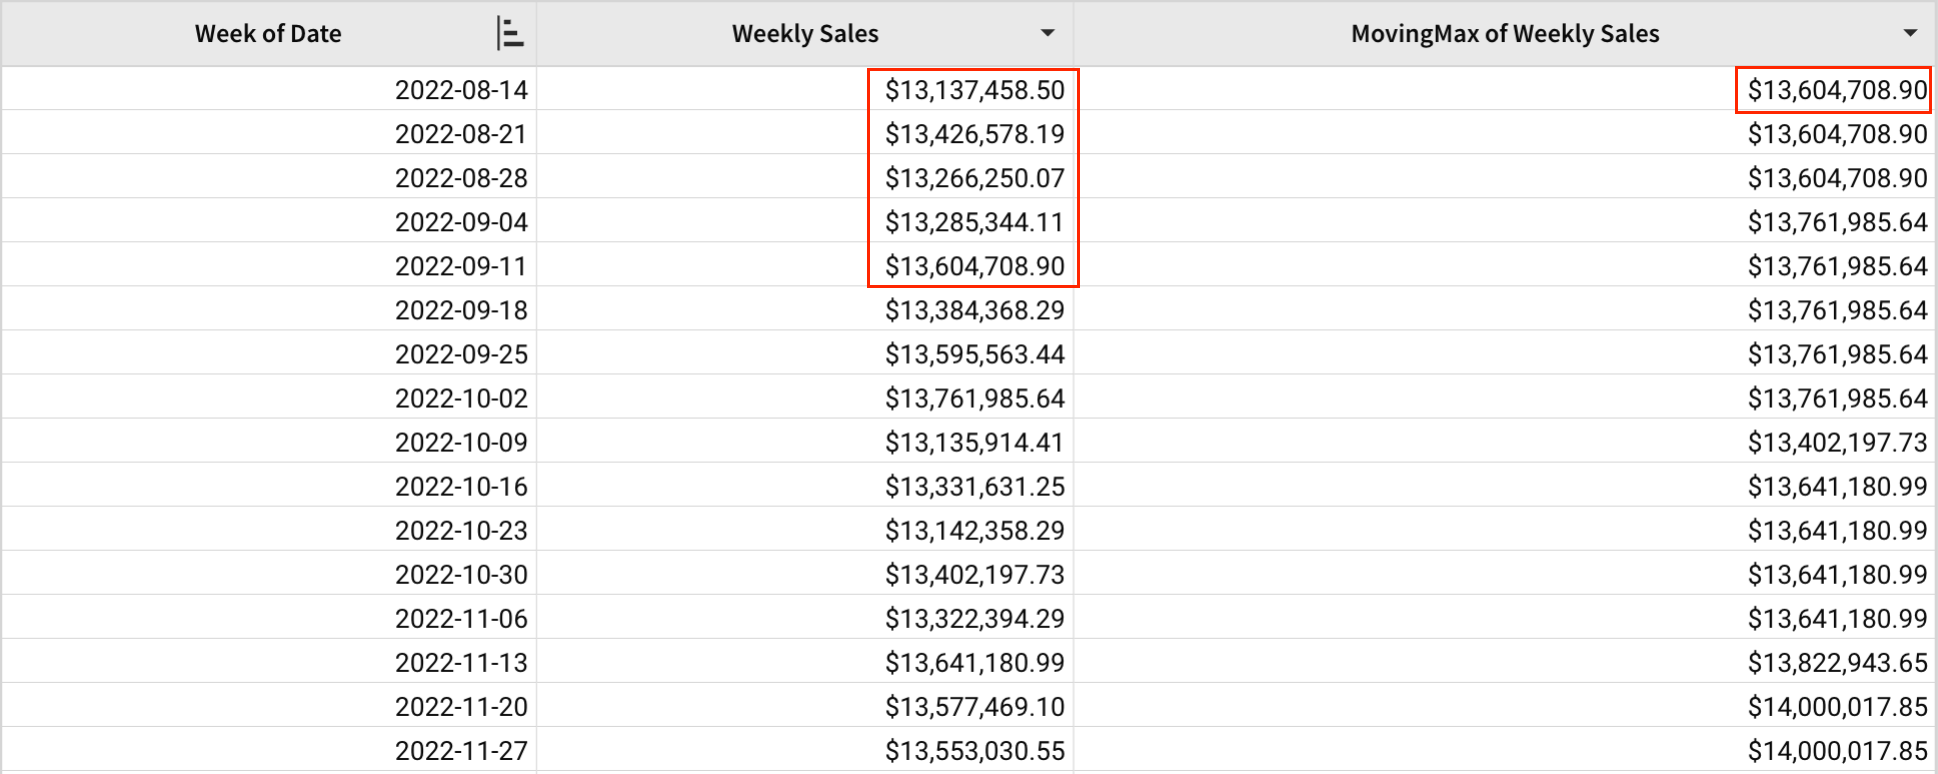Click the 2022-11-27 date cell
1938x774 pixels.
461,750
